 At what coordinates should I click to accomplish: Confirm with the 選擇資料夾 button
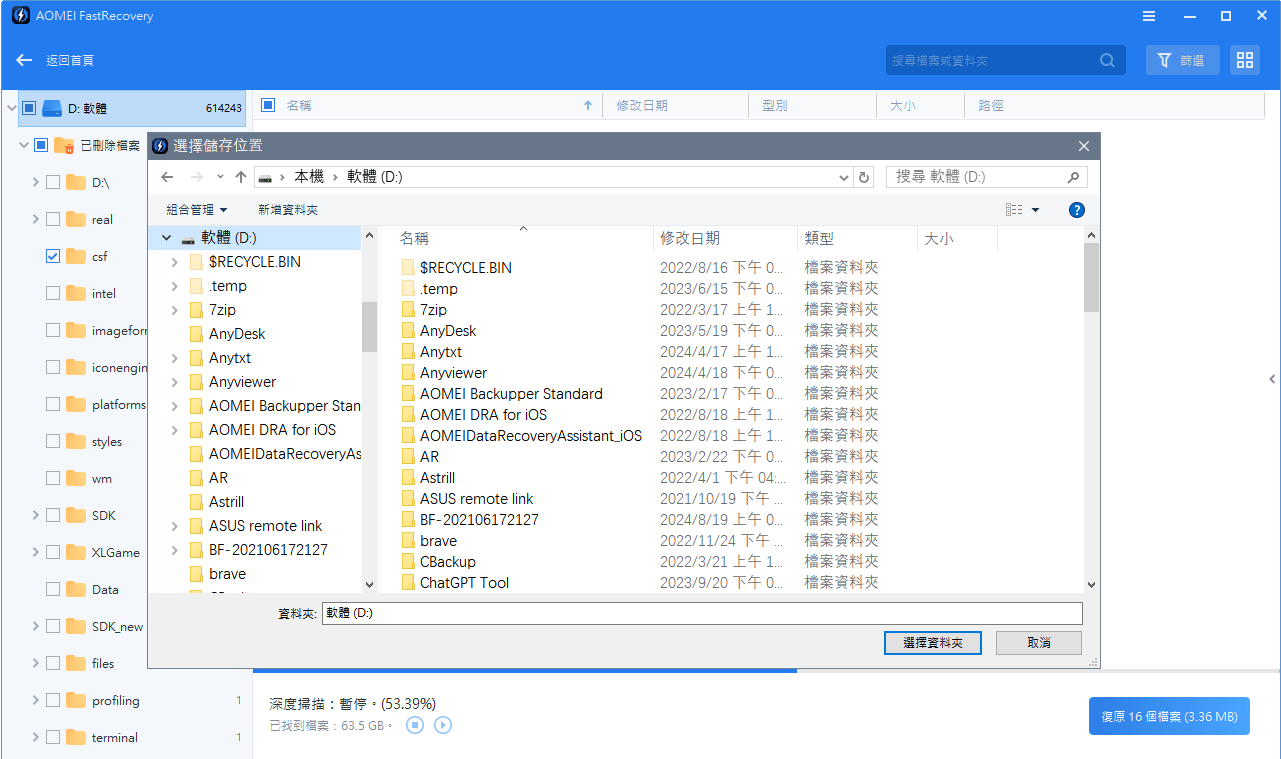[x=933, y=643]
